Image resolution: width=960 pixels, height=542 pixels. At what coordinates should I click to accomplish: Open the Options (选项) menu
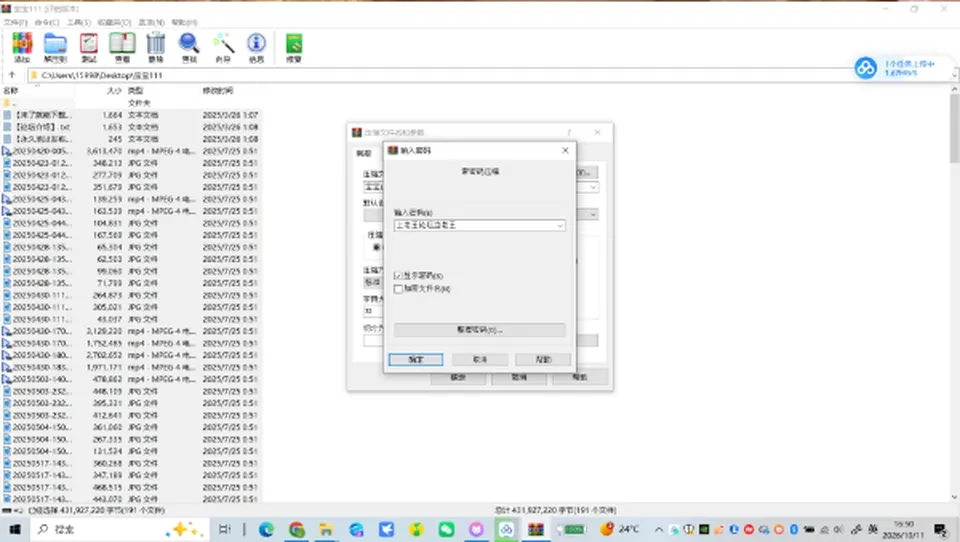tap(151, 22)
